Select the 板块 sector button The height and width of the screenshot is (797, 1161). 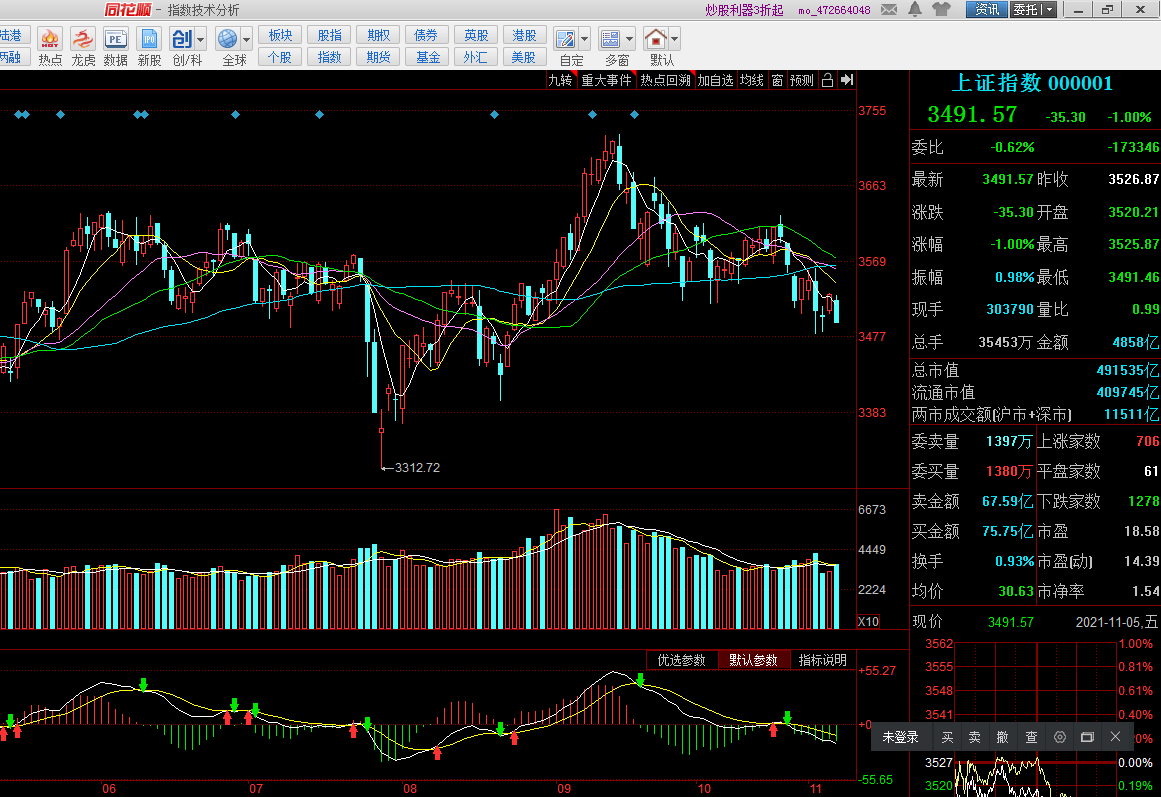pyautogui.click(x=280, y=36)
